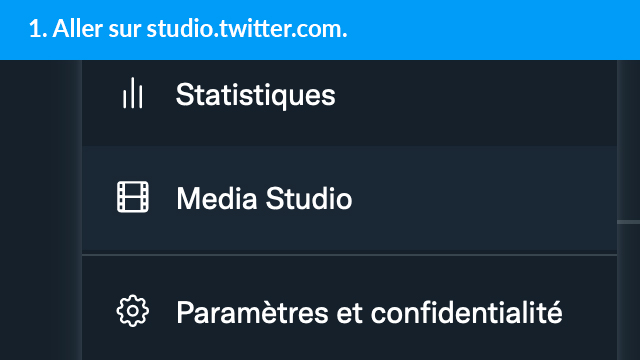Image resolution: width=640 pixels, height=360 pixels.
Task: Select the Statistiques row in the dark menu
Action: (x=349, y=103)
